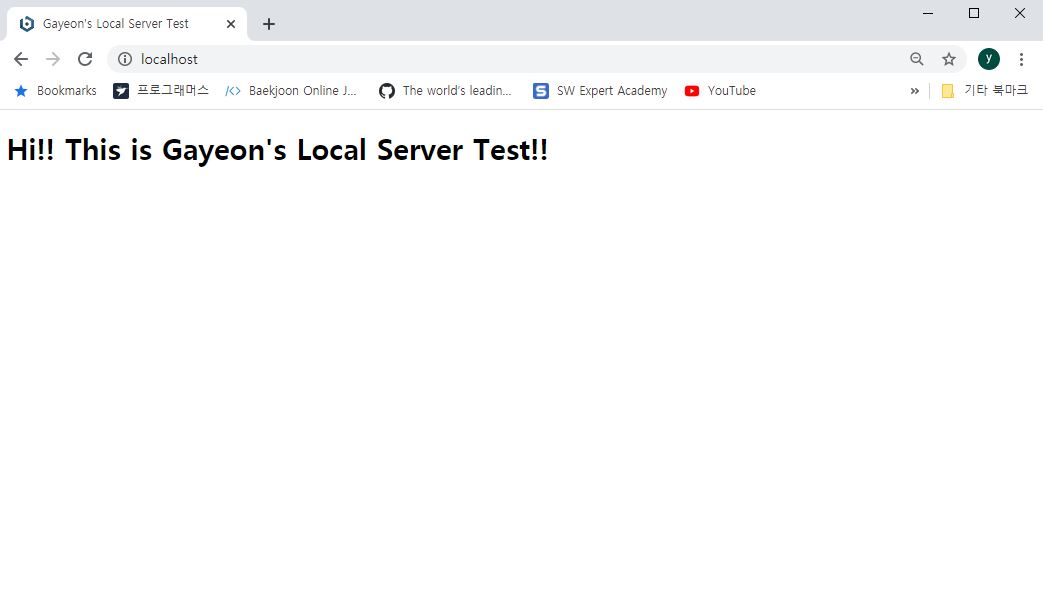Open the YouTube bookmark
The height and width of the screenshot is (593, 1043).
tap(720, 90)
